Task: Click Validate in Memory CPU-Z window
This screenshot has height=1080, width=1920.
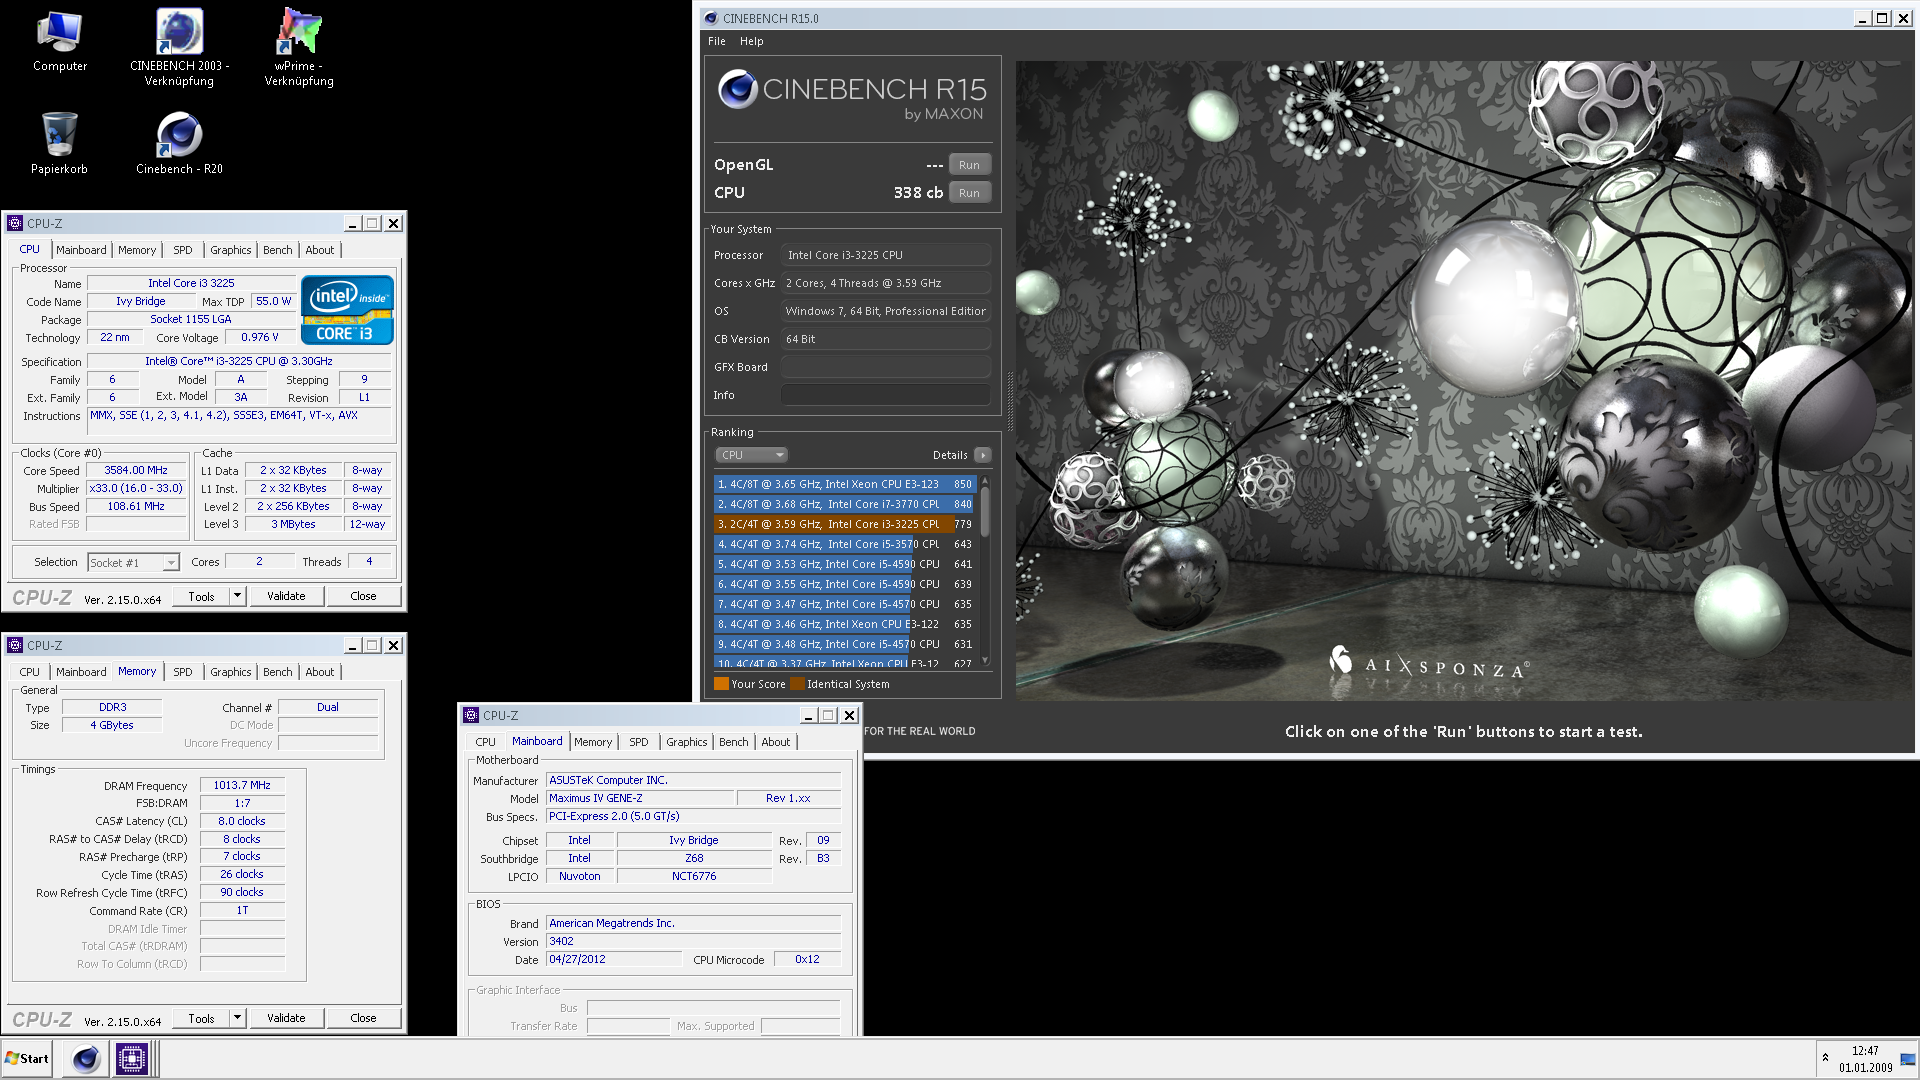Action: point(286,1018)
